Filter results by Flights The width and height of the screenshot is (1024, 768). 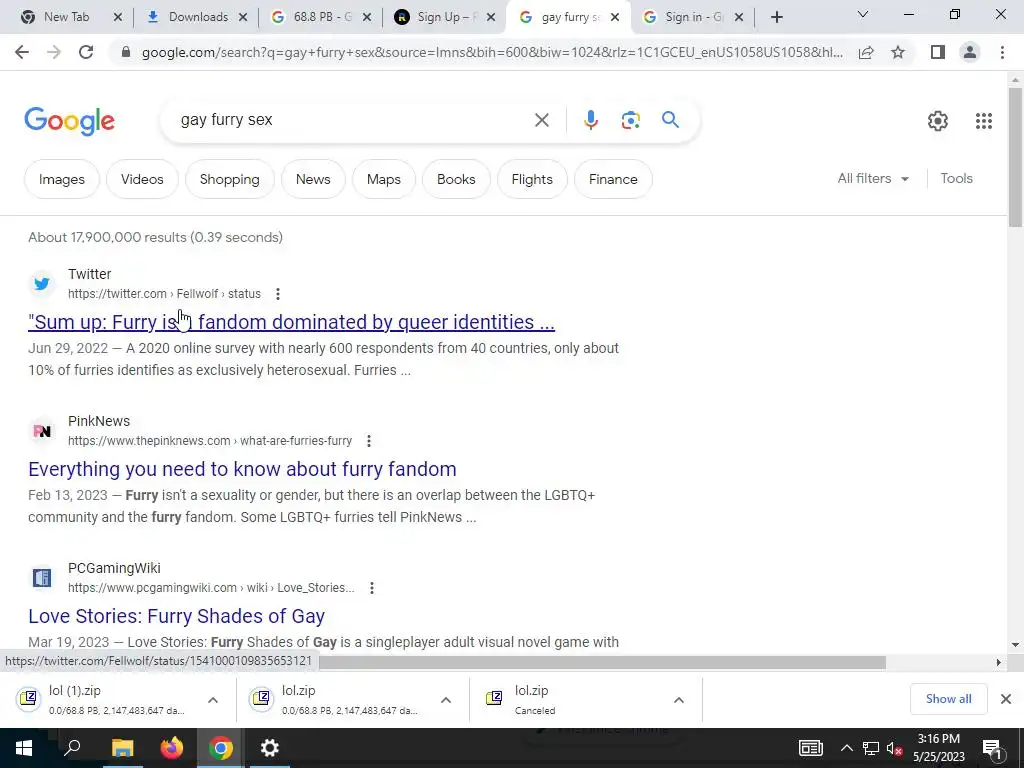(x=532, y=179)
